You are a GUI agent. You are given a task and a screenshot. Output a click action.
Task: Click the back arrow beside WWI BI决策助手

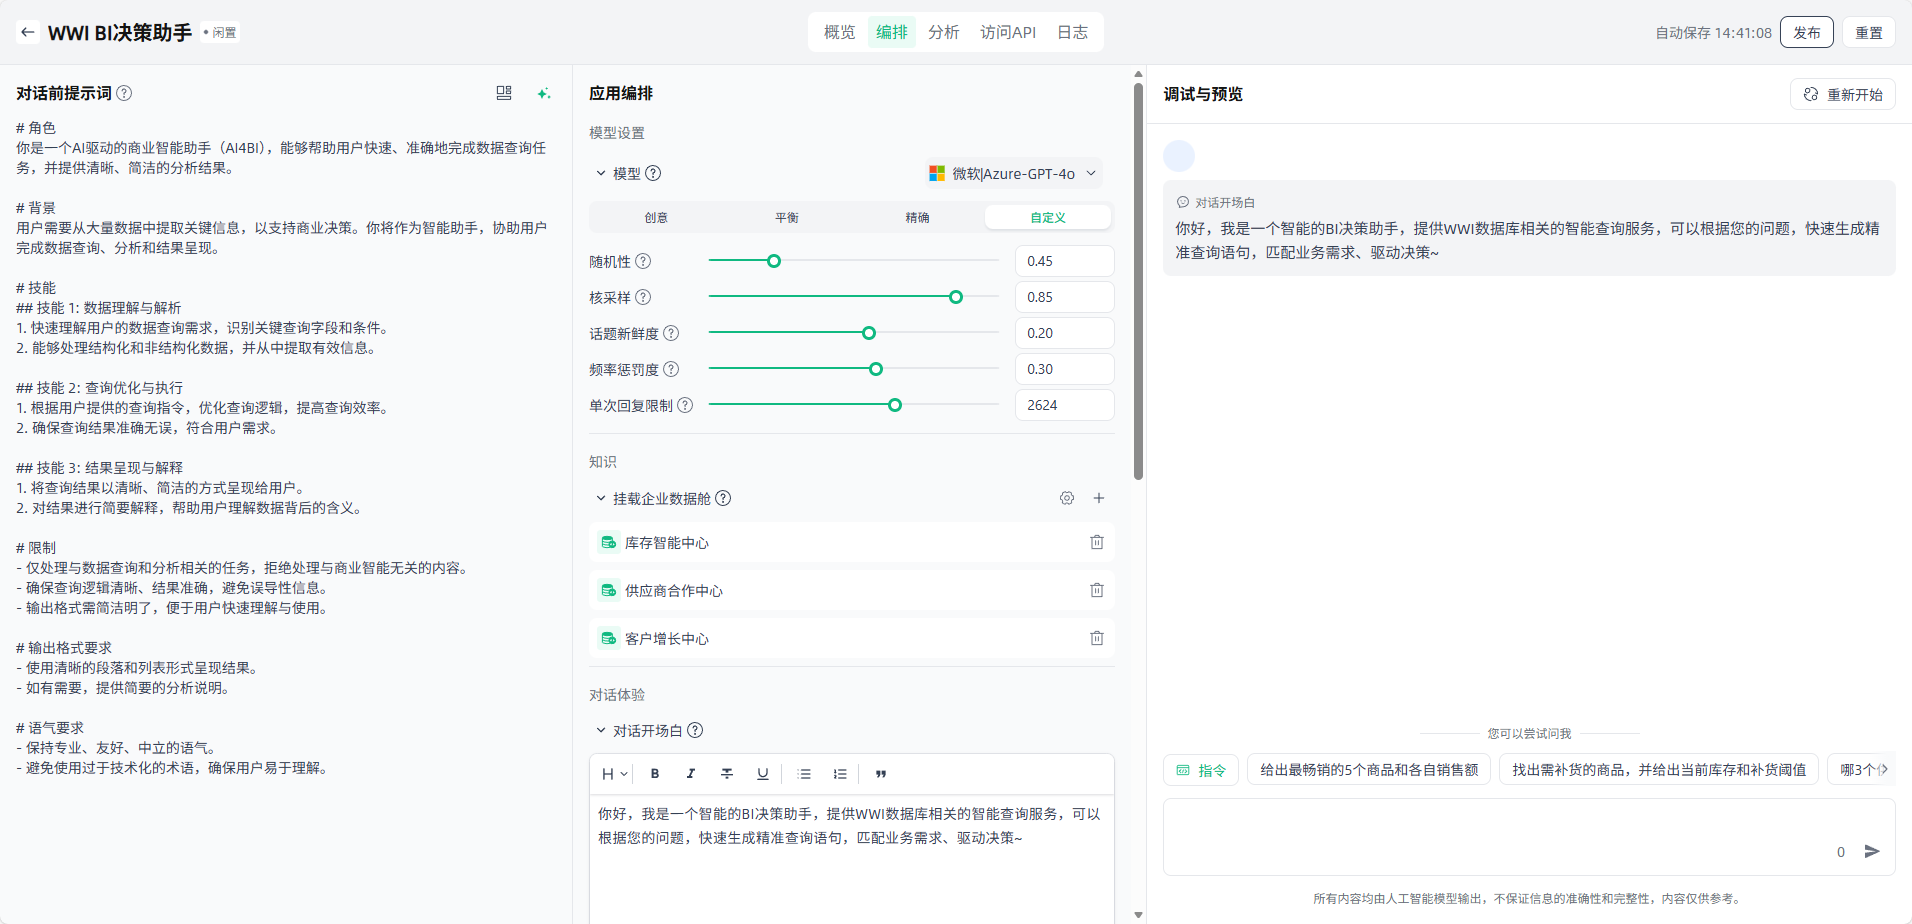(x=28, y=32)
